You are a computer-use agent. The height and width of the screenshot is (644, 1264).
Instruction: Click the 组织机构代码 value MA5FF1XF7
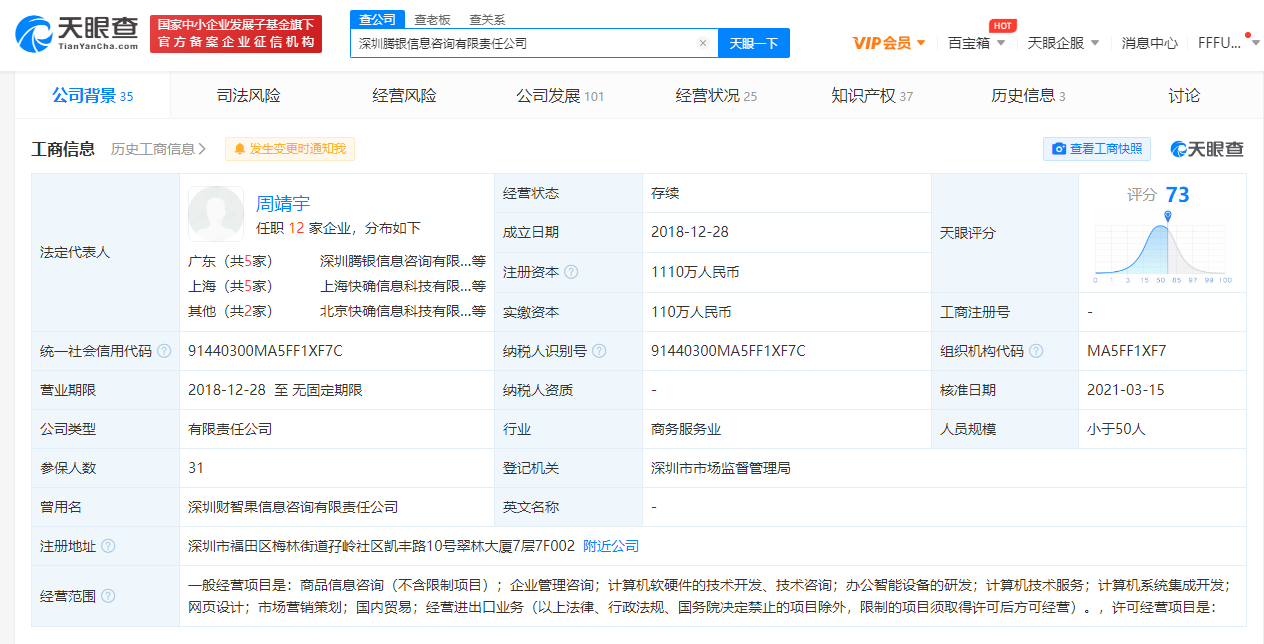1127,351
